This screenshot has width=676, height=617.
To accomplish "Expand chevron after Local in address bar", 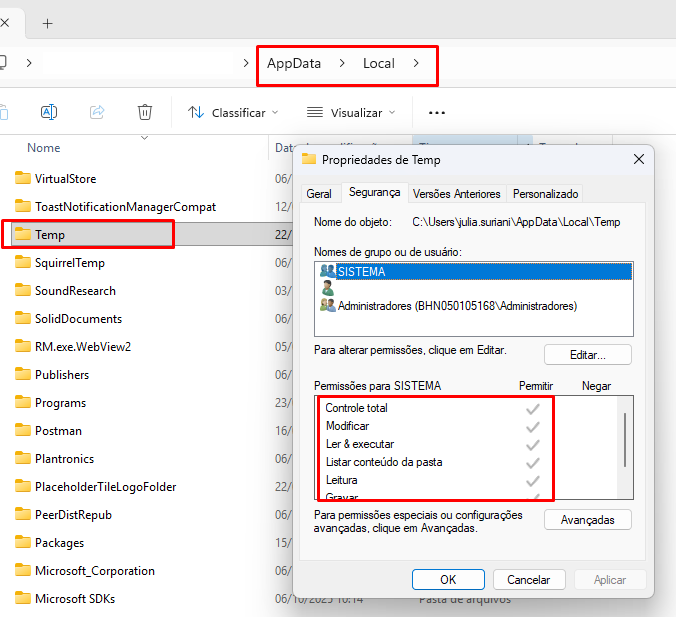I will point(416,63).
